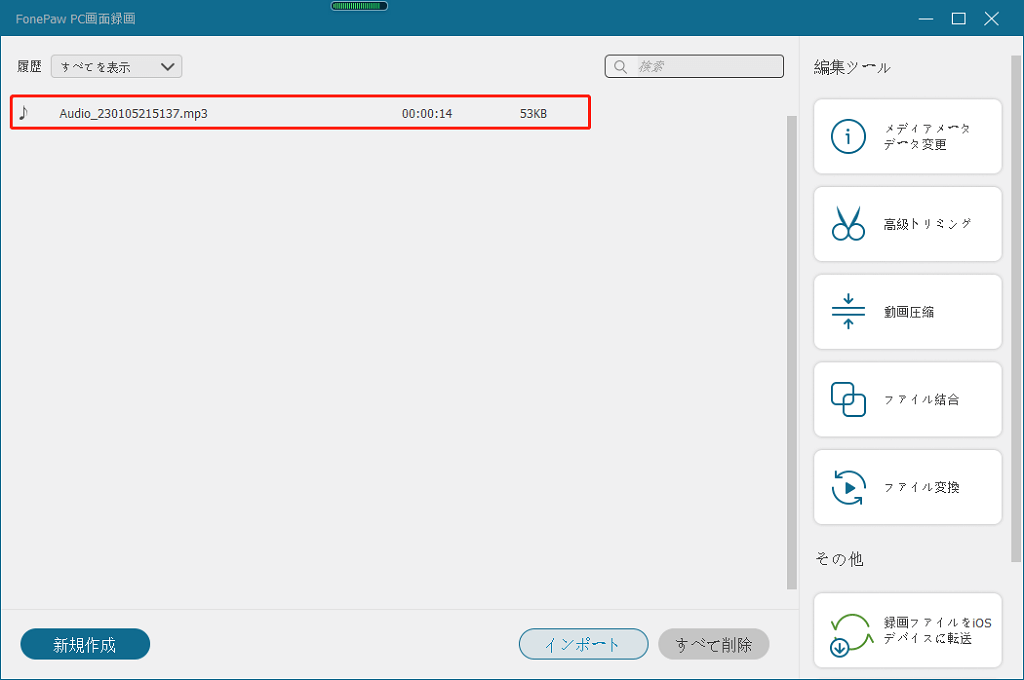Open the 動画圧縮 tool card
1024x680 pixels.
pyautogui.click(x=907, y=312)
